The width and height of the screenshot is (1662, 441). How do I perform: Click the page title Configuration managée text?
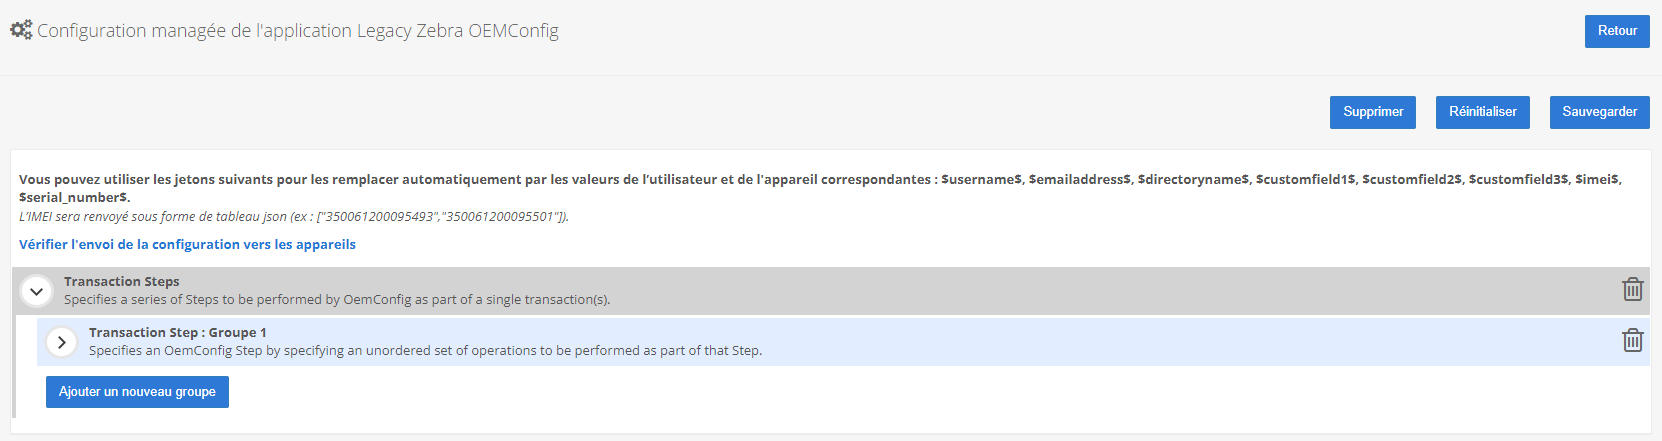(298, 31)
